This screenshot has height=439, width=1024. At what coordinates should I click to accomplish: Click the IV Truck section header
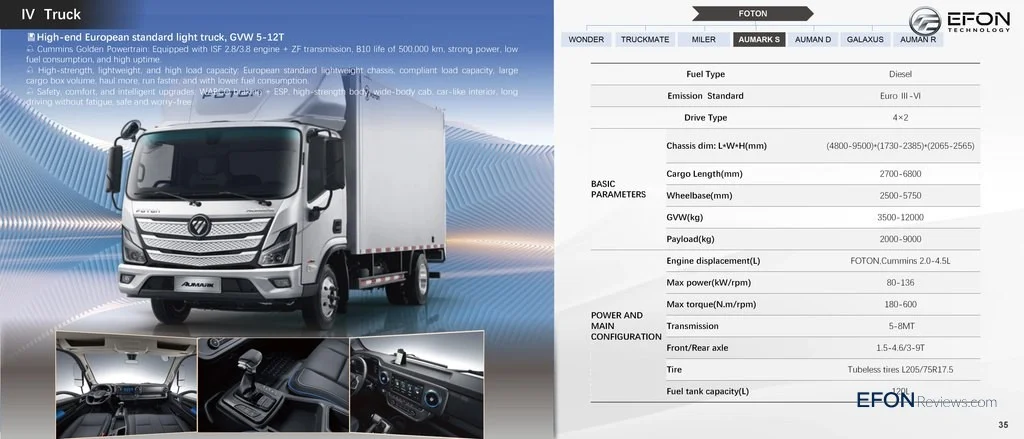(51, 14)
